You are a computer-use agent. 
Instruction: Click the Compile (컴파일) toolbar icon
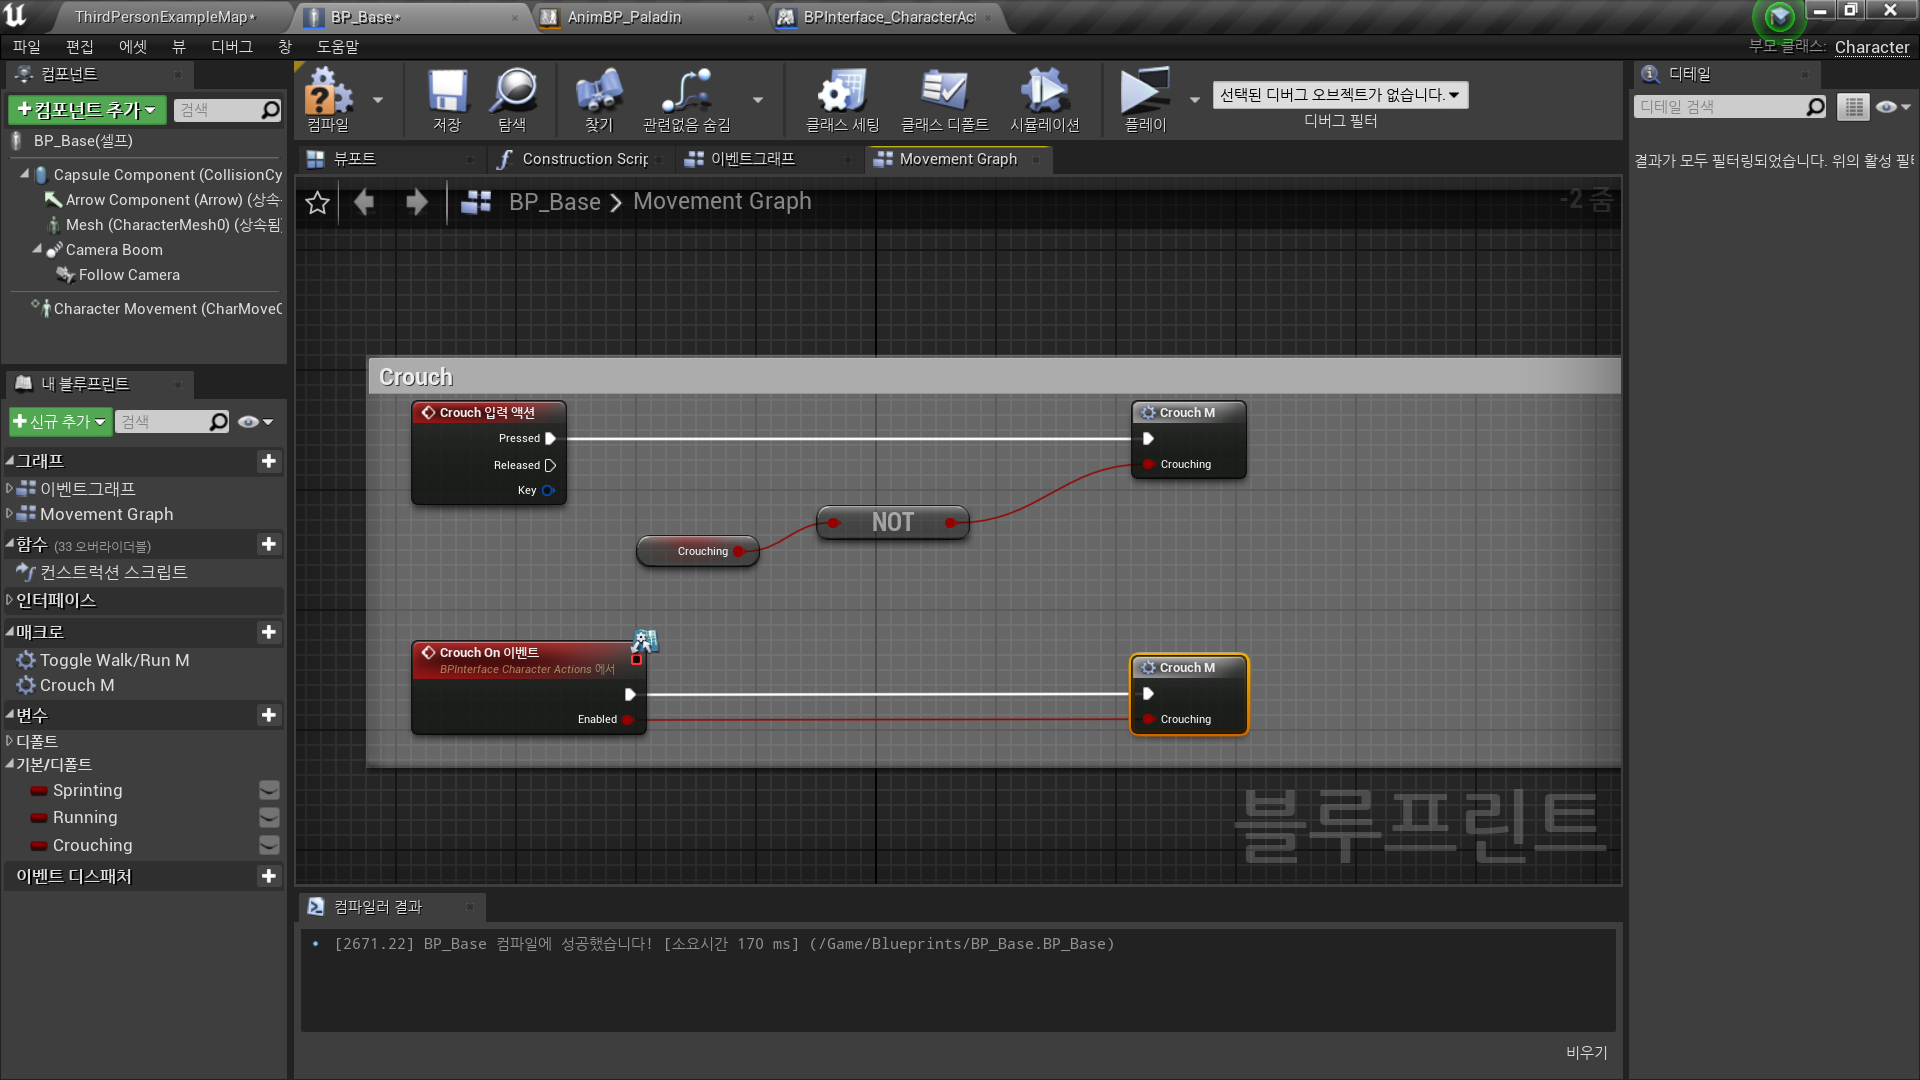pos(328,92)
